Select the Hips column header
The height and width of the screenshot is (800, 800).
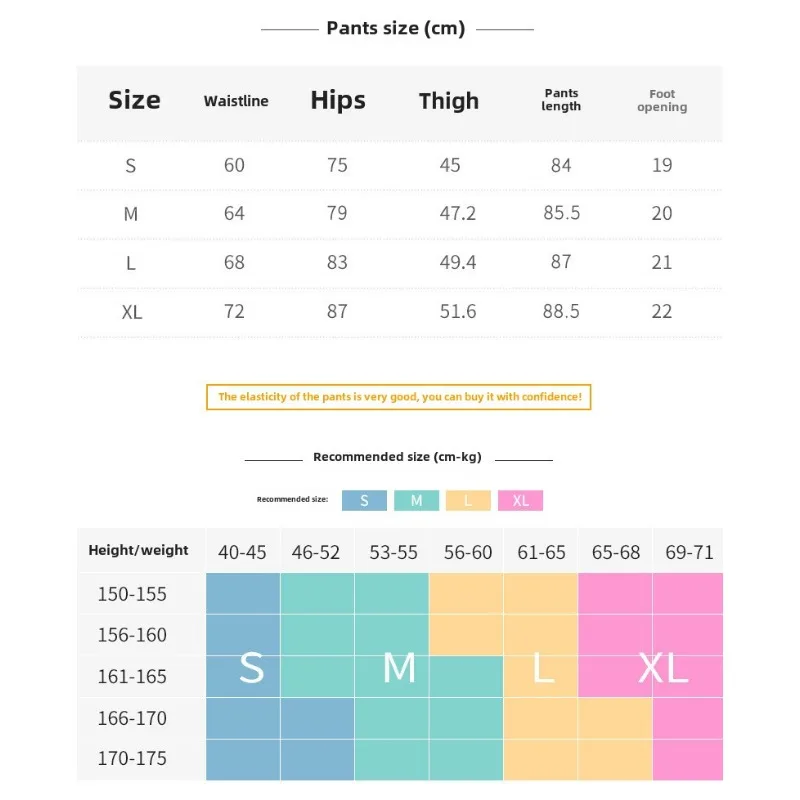tap(338, 100)
